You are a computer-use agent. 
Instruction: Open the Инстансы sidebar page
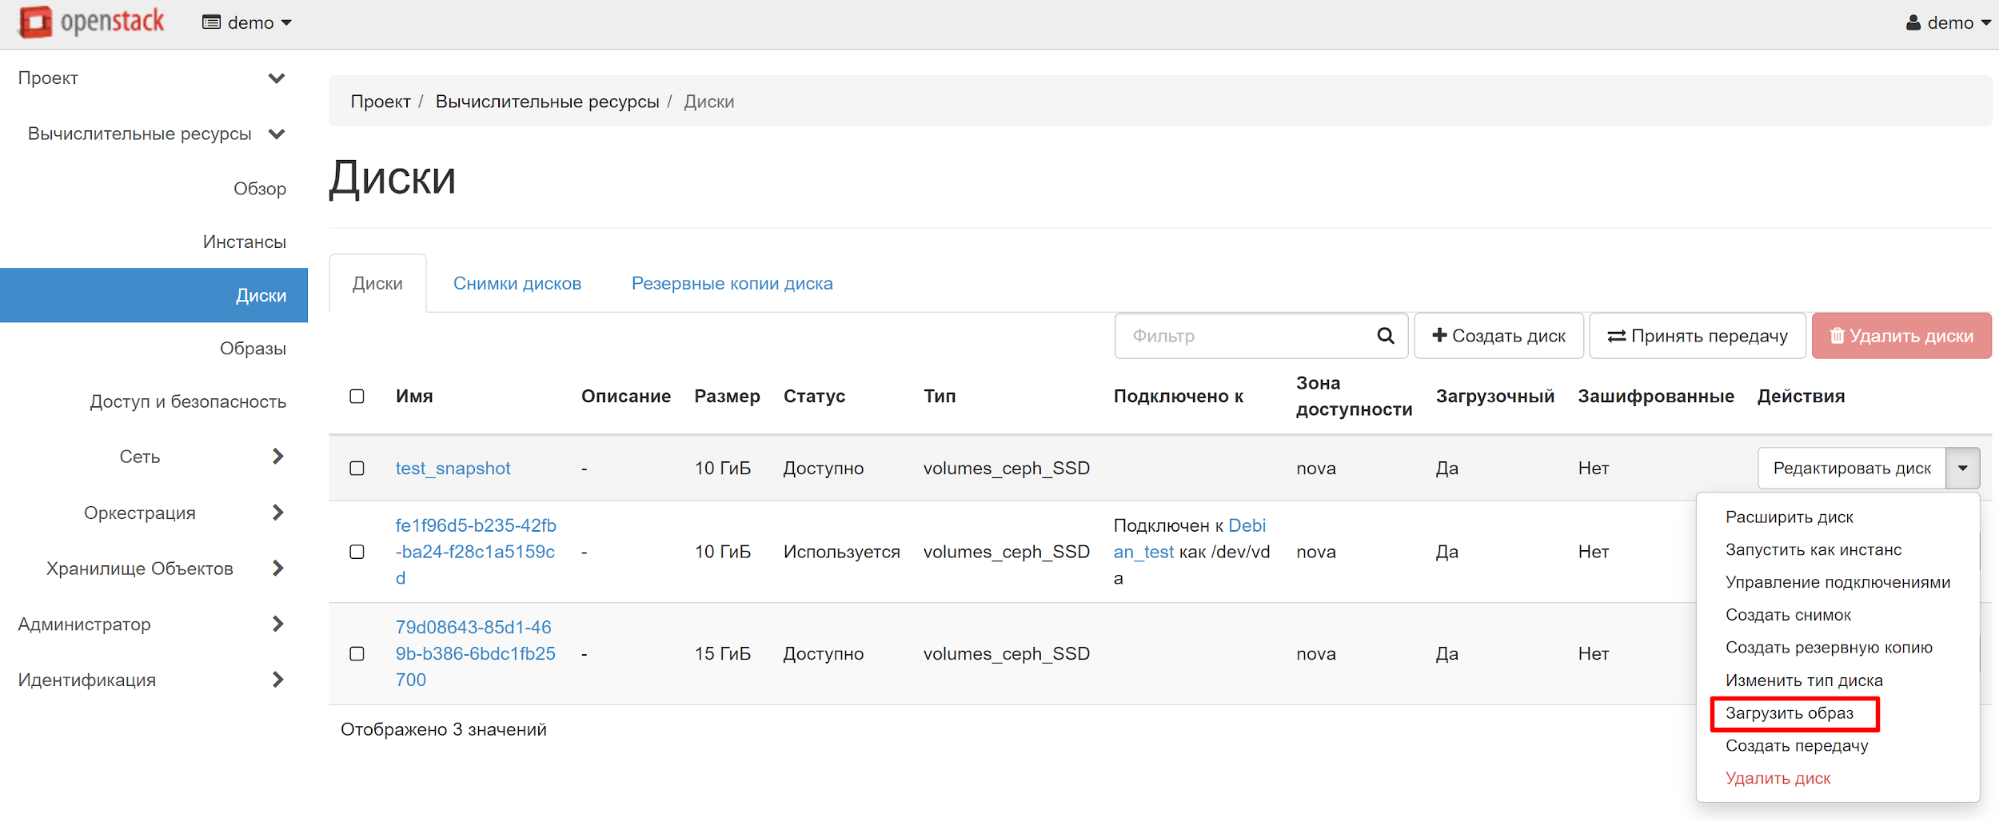coord(244,242)
